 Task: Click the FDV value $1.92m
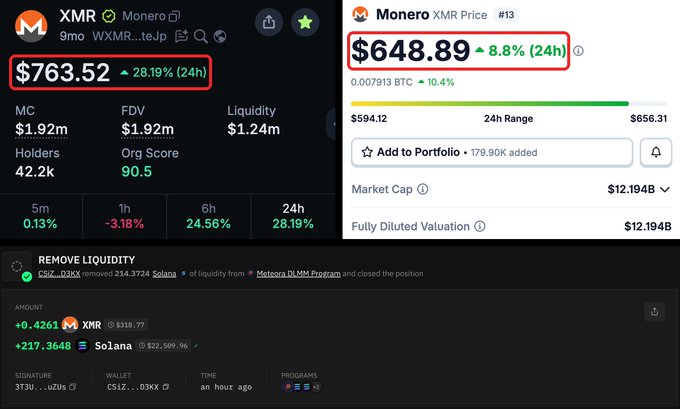(147, 129)
